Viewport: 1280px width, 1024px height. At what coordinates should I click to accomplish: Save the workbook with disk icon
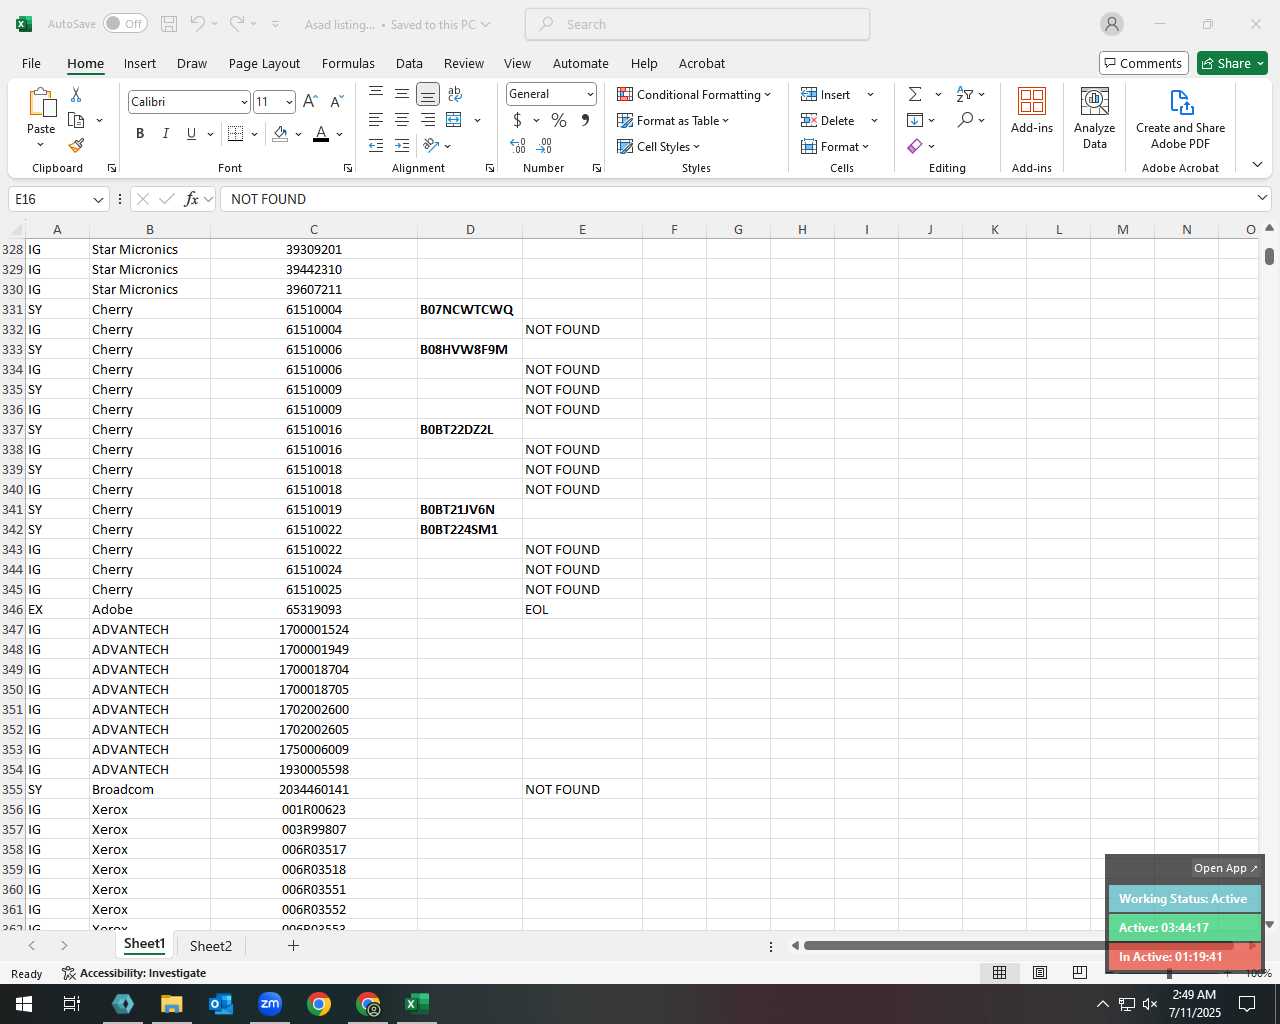[x=169, y=24]
